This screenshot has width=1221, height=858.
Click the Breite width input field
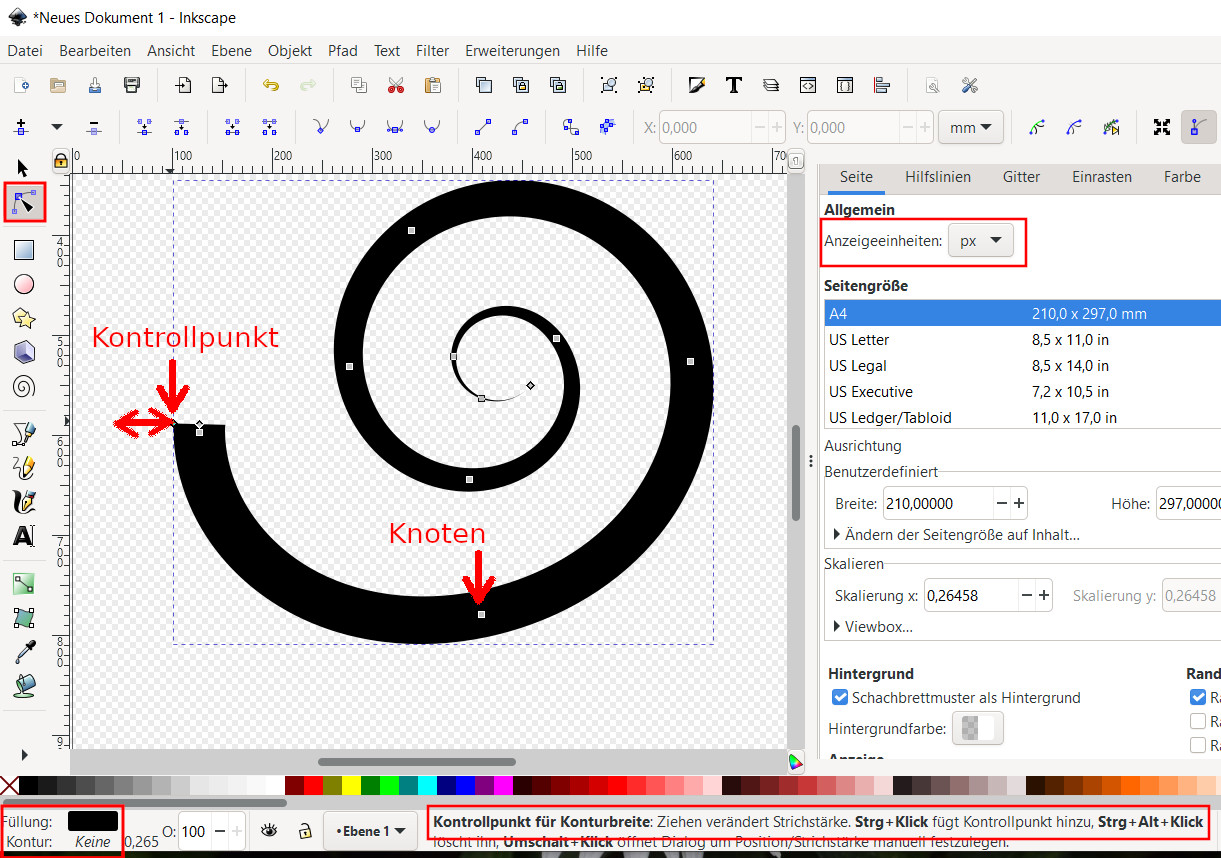click(938, 503)
